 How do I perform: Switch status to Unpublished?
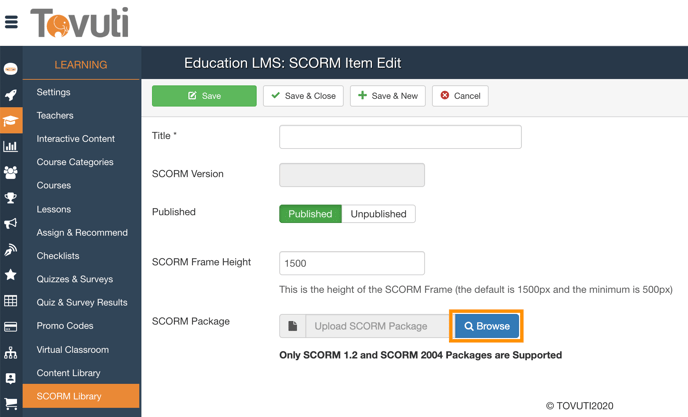378,214
